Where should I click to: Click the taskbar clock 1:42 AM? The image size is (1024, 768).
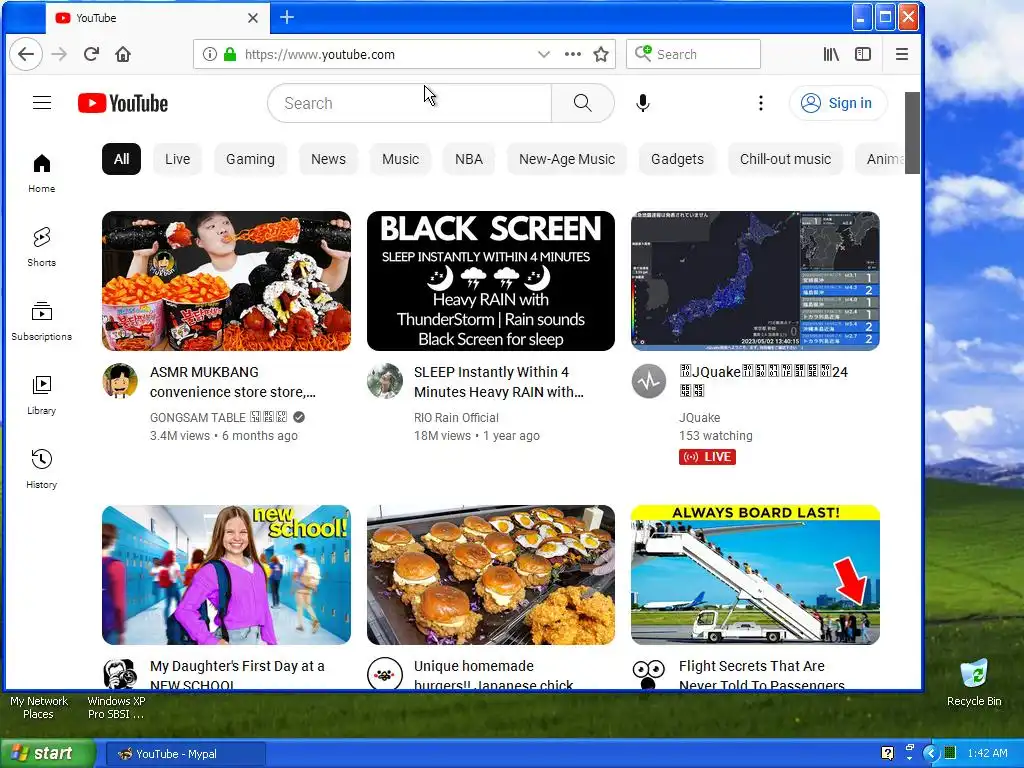(x=987, y=754)
